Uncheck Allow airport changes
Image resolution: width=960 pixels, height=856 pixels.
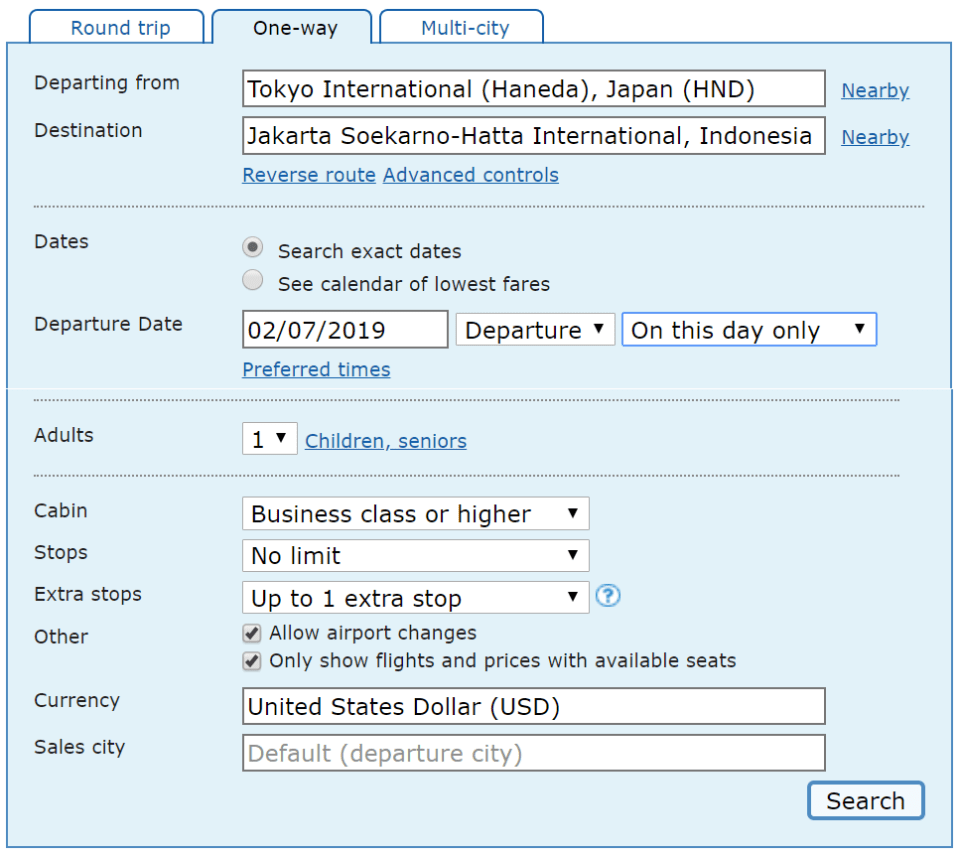pyautogui.click(x=250, y=633)
